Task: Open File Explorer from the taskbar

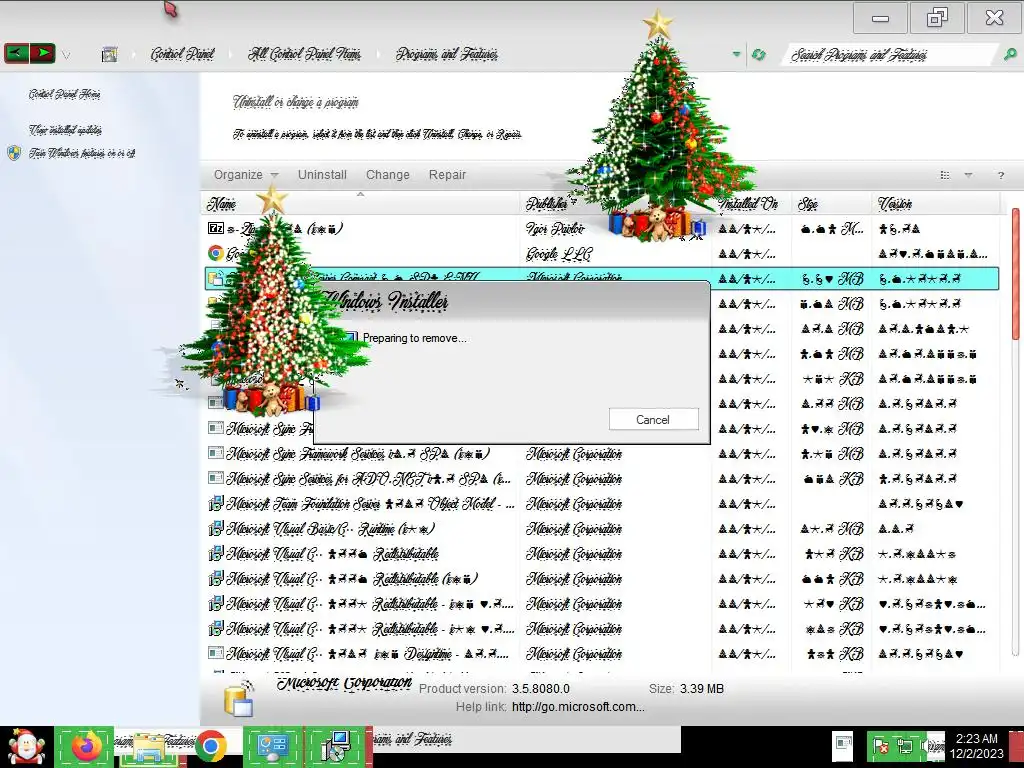Action: (150, 748)
